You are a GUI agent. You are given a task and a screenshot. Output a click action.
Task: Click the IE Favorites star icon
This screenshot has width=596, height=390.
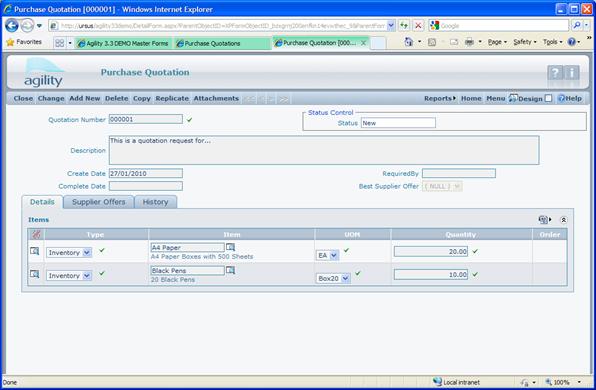click(10, 42)
